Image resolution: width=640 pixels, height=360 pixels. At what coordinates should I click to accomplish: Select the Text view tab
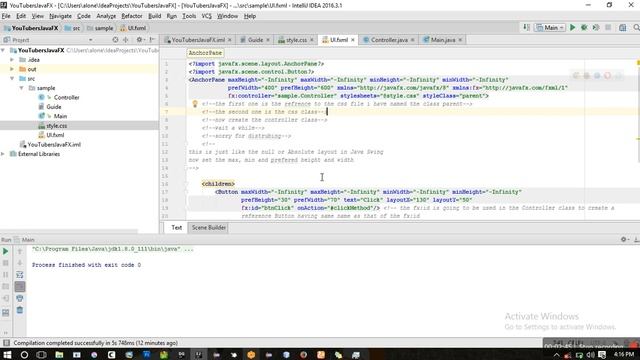[176, 227]
